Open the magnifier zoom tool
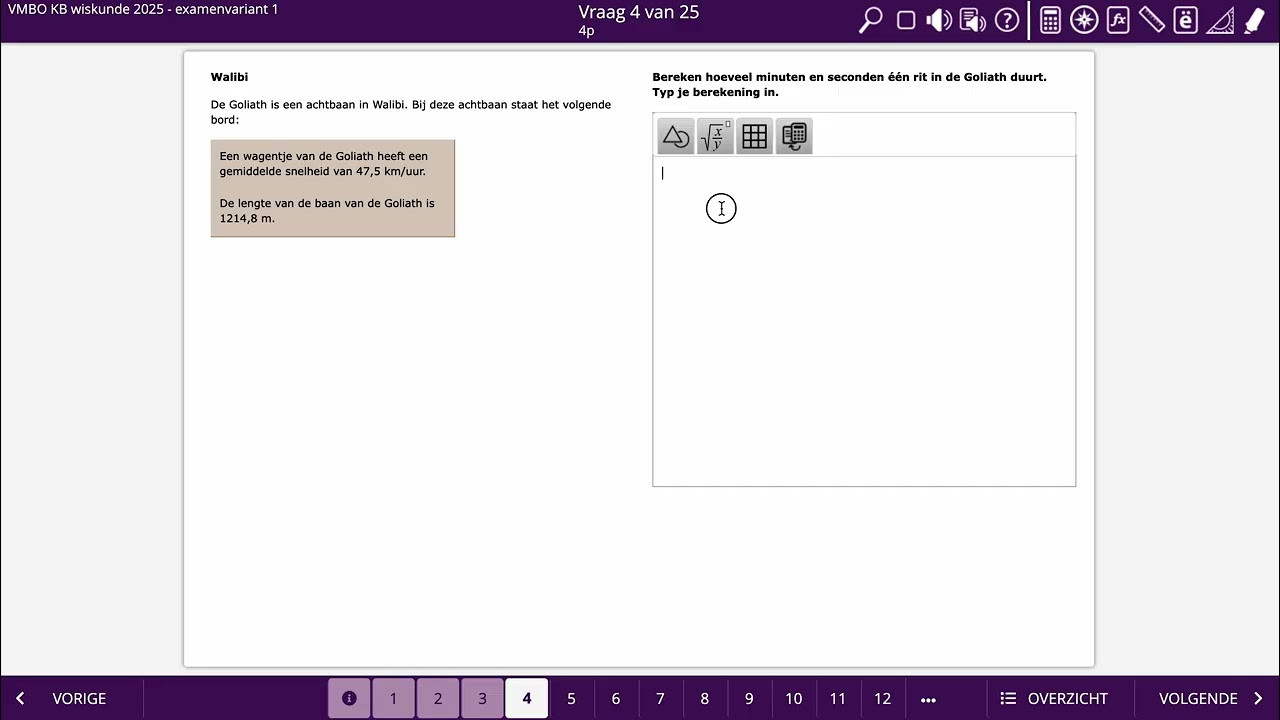Screen dimensions: 1280x720 pyautogui.click(x=871, y=21)
